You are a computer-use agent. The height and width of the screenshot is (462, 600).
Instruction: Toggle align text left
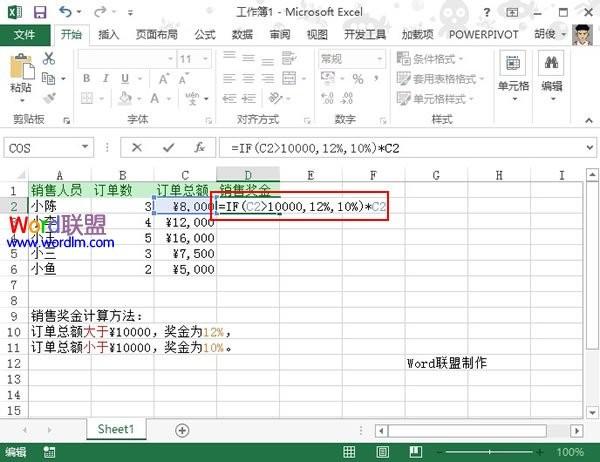click(x=229, y=79)
